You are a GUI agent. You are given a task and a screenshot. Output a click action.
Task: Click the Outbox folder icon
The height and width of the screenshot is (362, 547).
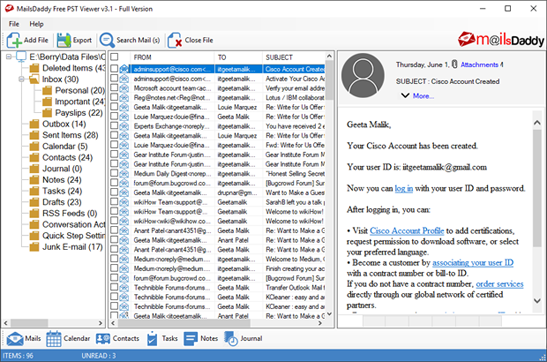[34, 124]
